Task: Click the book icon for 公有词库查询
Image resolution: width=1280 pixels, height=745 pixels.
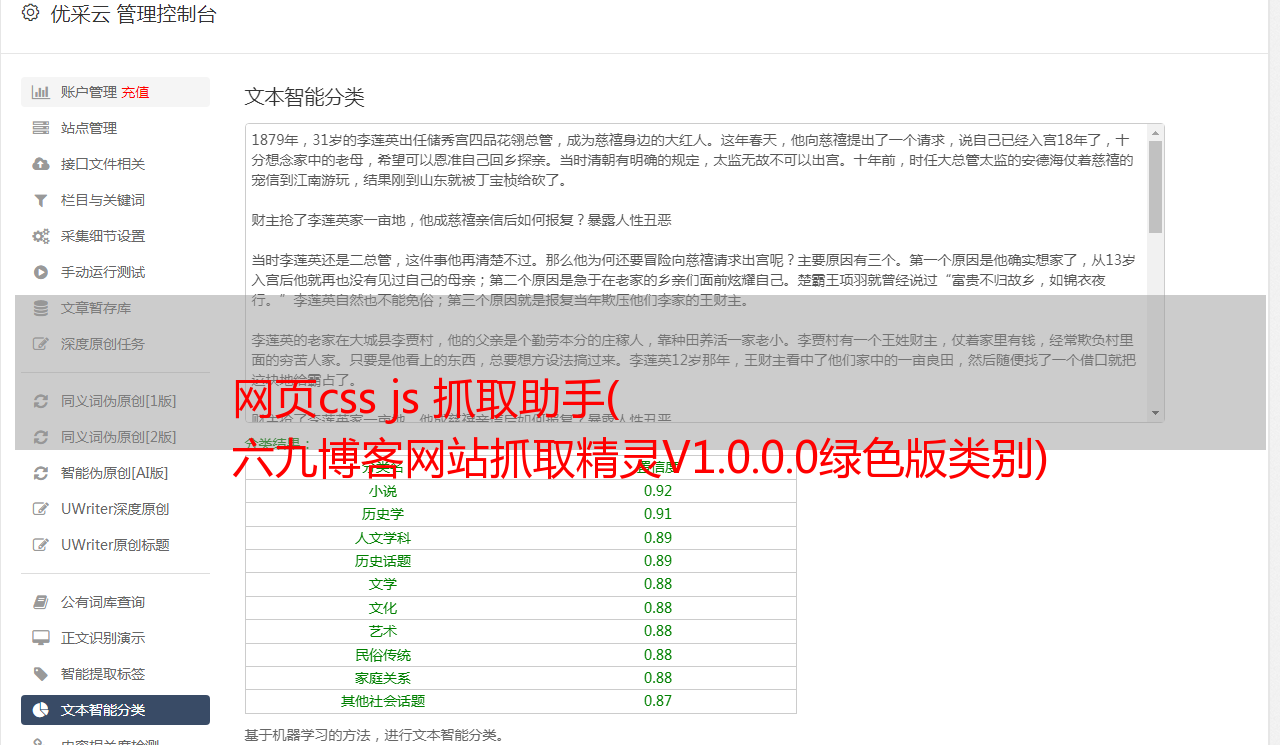Action: click(x=41, y=602)
